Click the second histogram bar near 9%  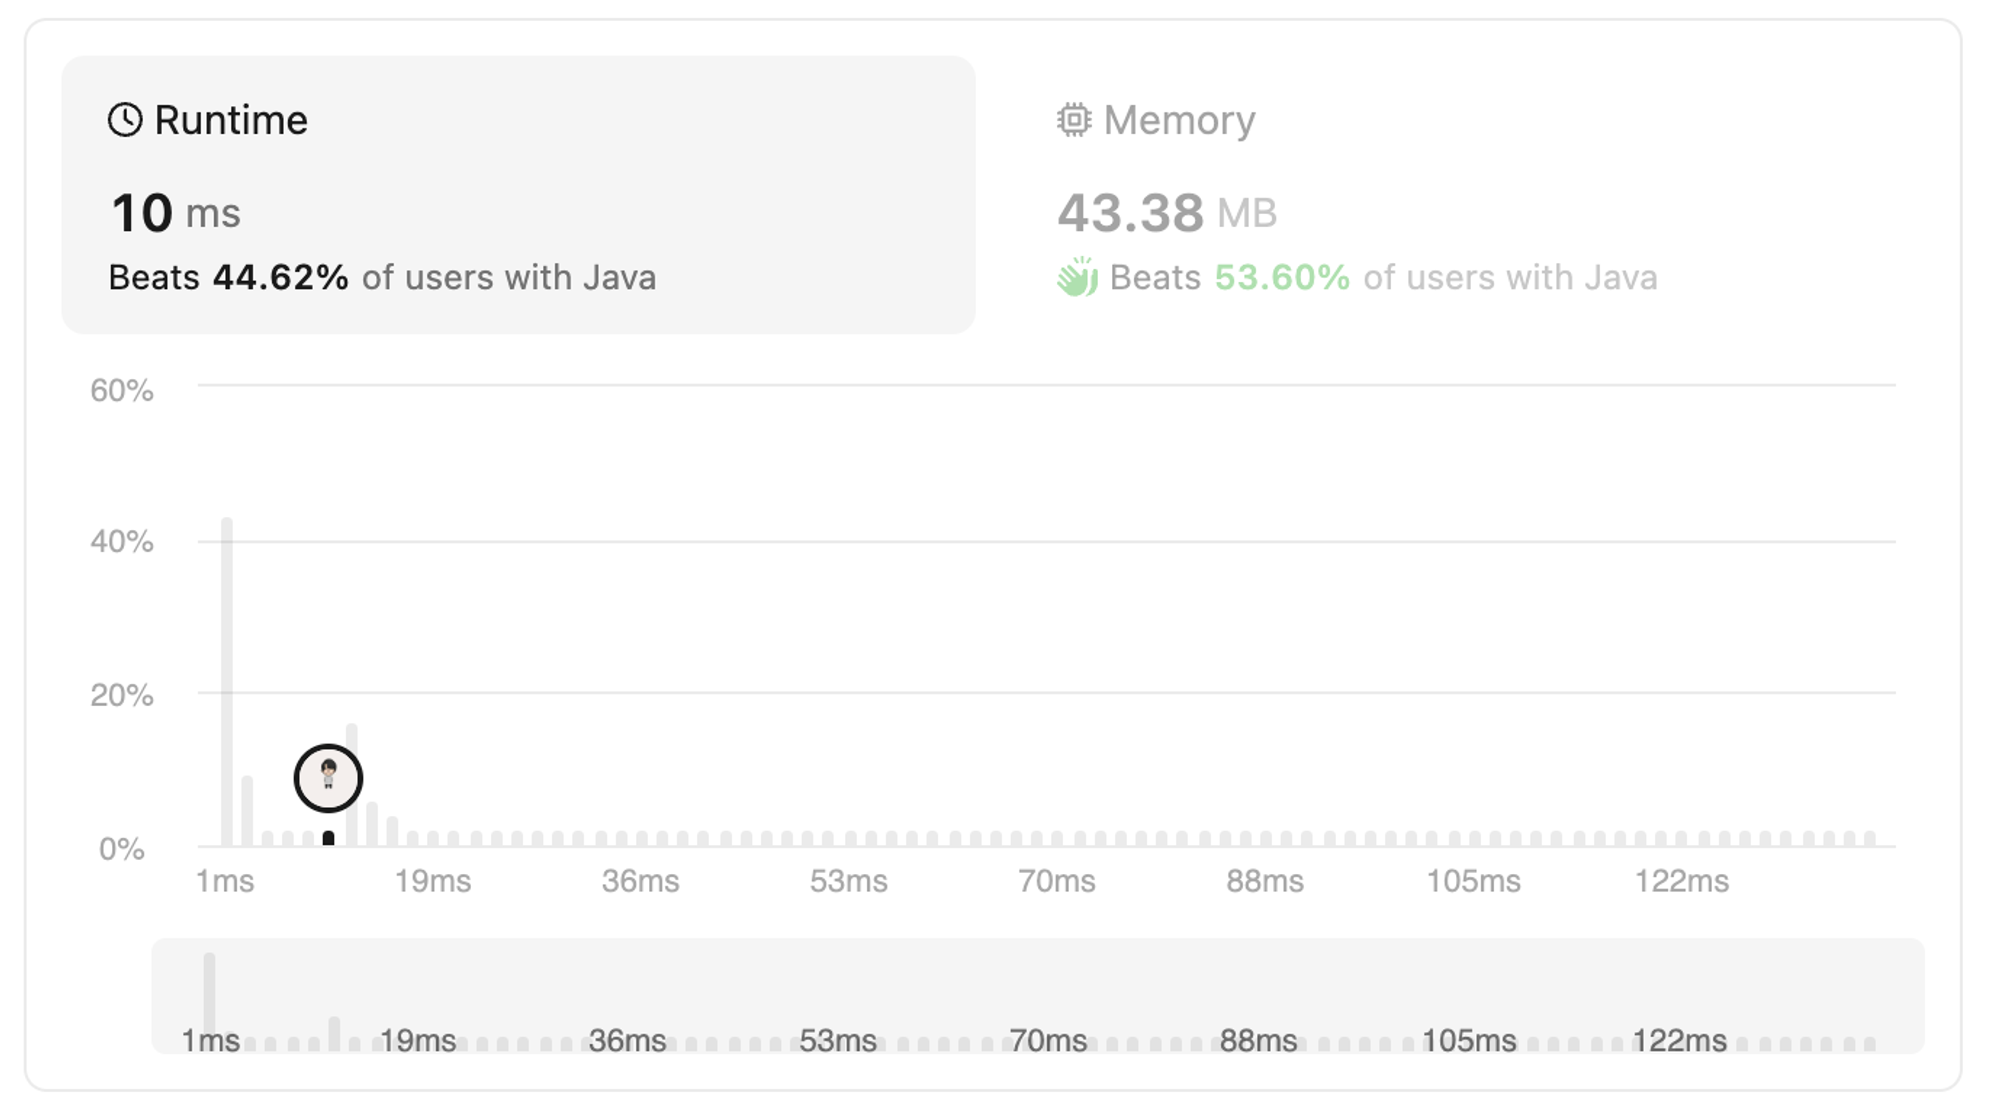click(x=247, y=811)
